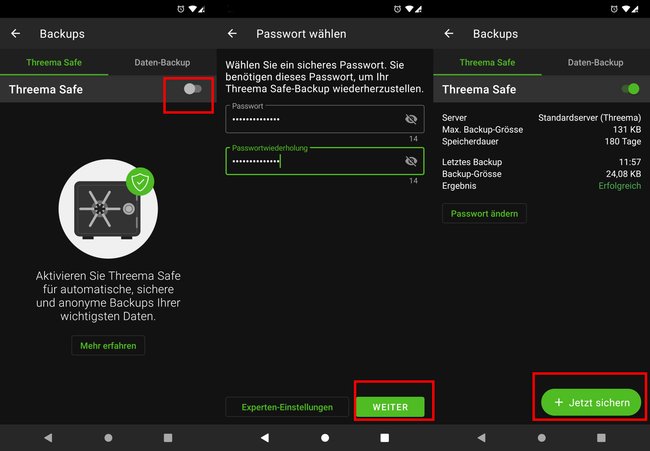The image size is (650, 451).
Task: Open Daten-Backup tab on left screen
Action: pyautogui.click(x=162, y=63)
